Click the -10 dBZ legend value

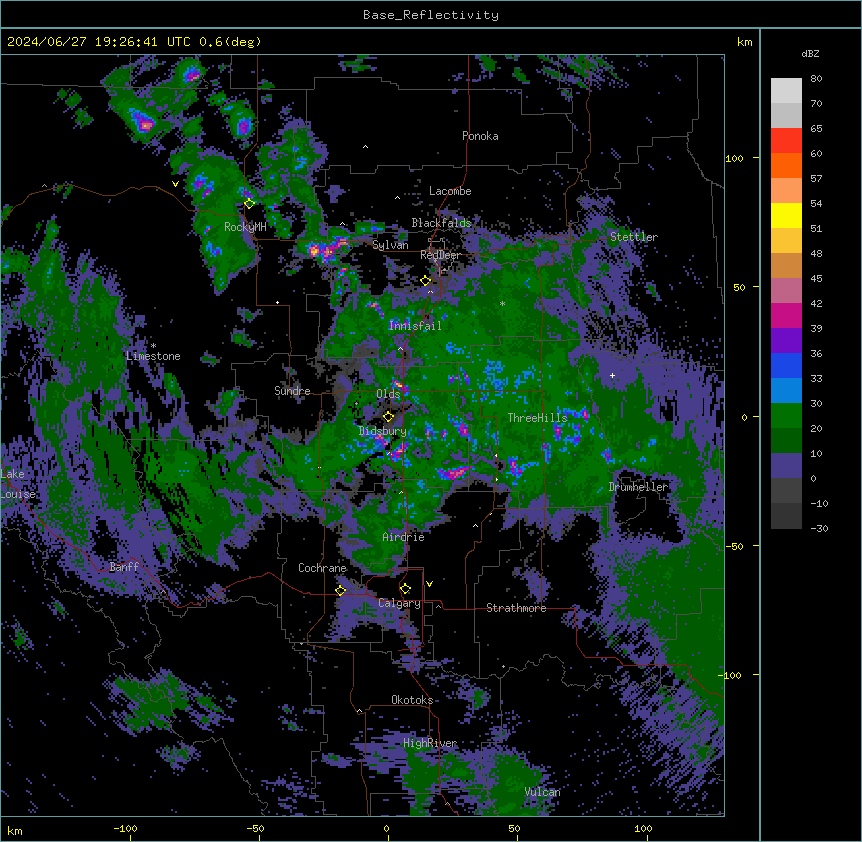(x=819, y=503)
